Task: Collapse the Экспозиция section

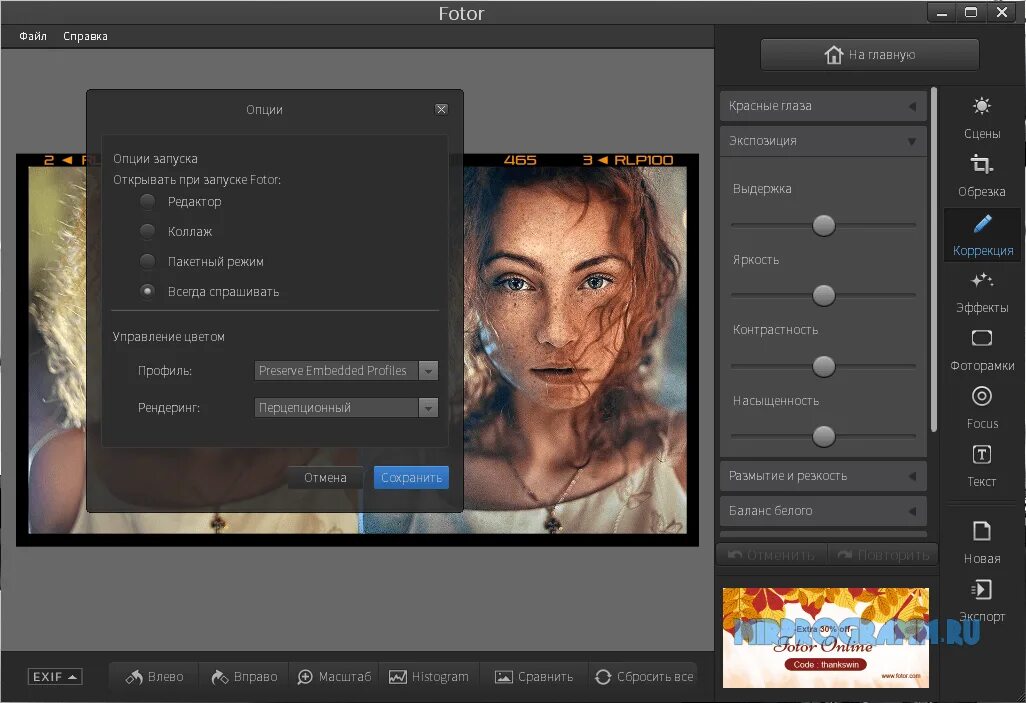Action: (823, 141)
